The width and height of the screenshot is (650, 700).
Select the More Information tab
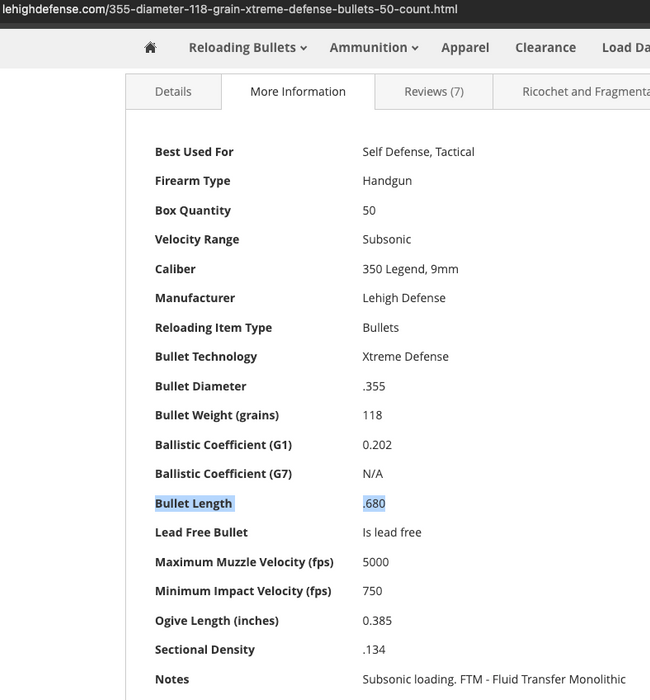point(298,92)
